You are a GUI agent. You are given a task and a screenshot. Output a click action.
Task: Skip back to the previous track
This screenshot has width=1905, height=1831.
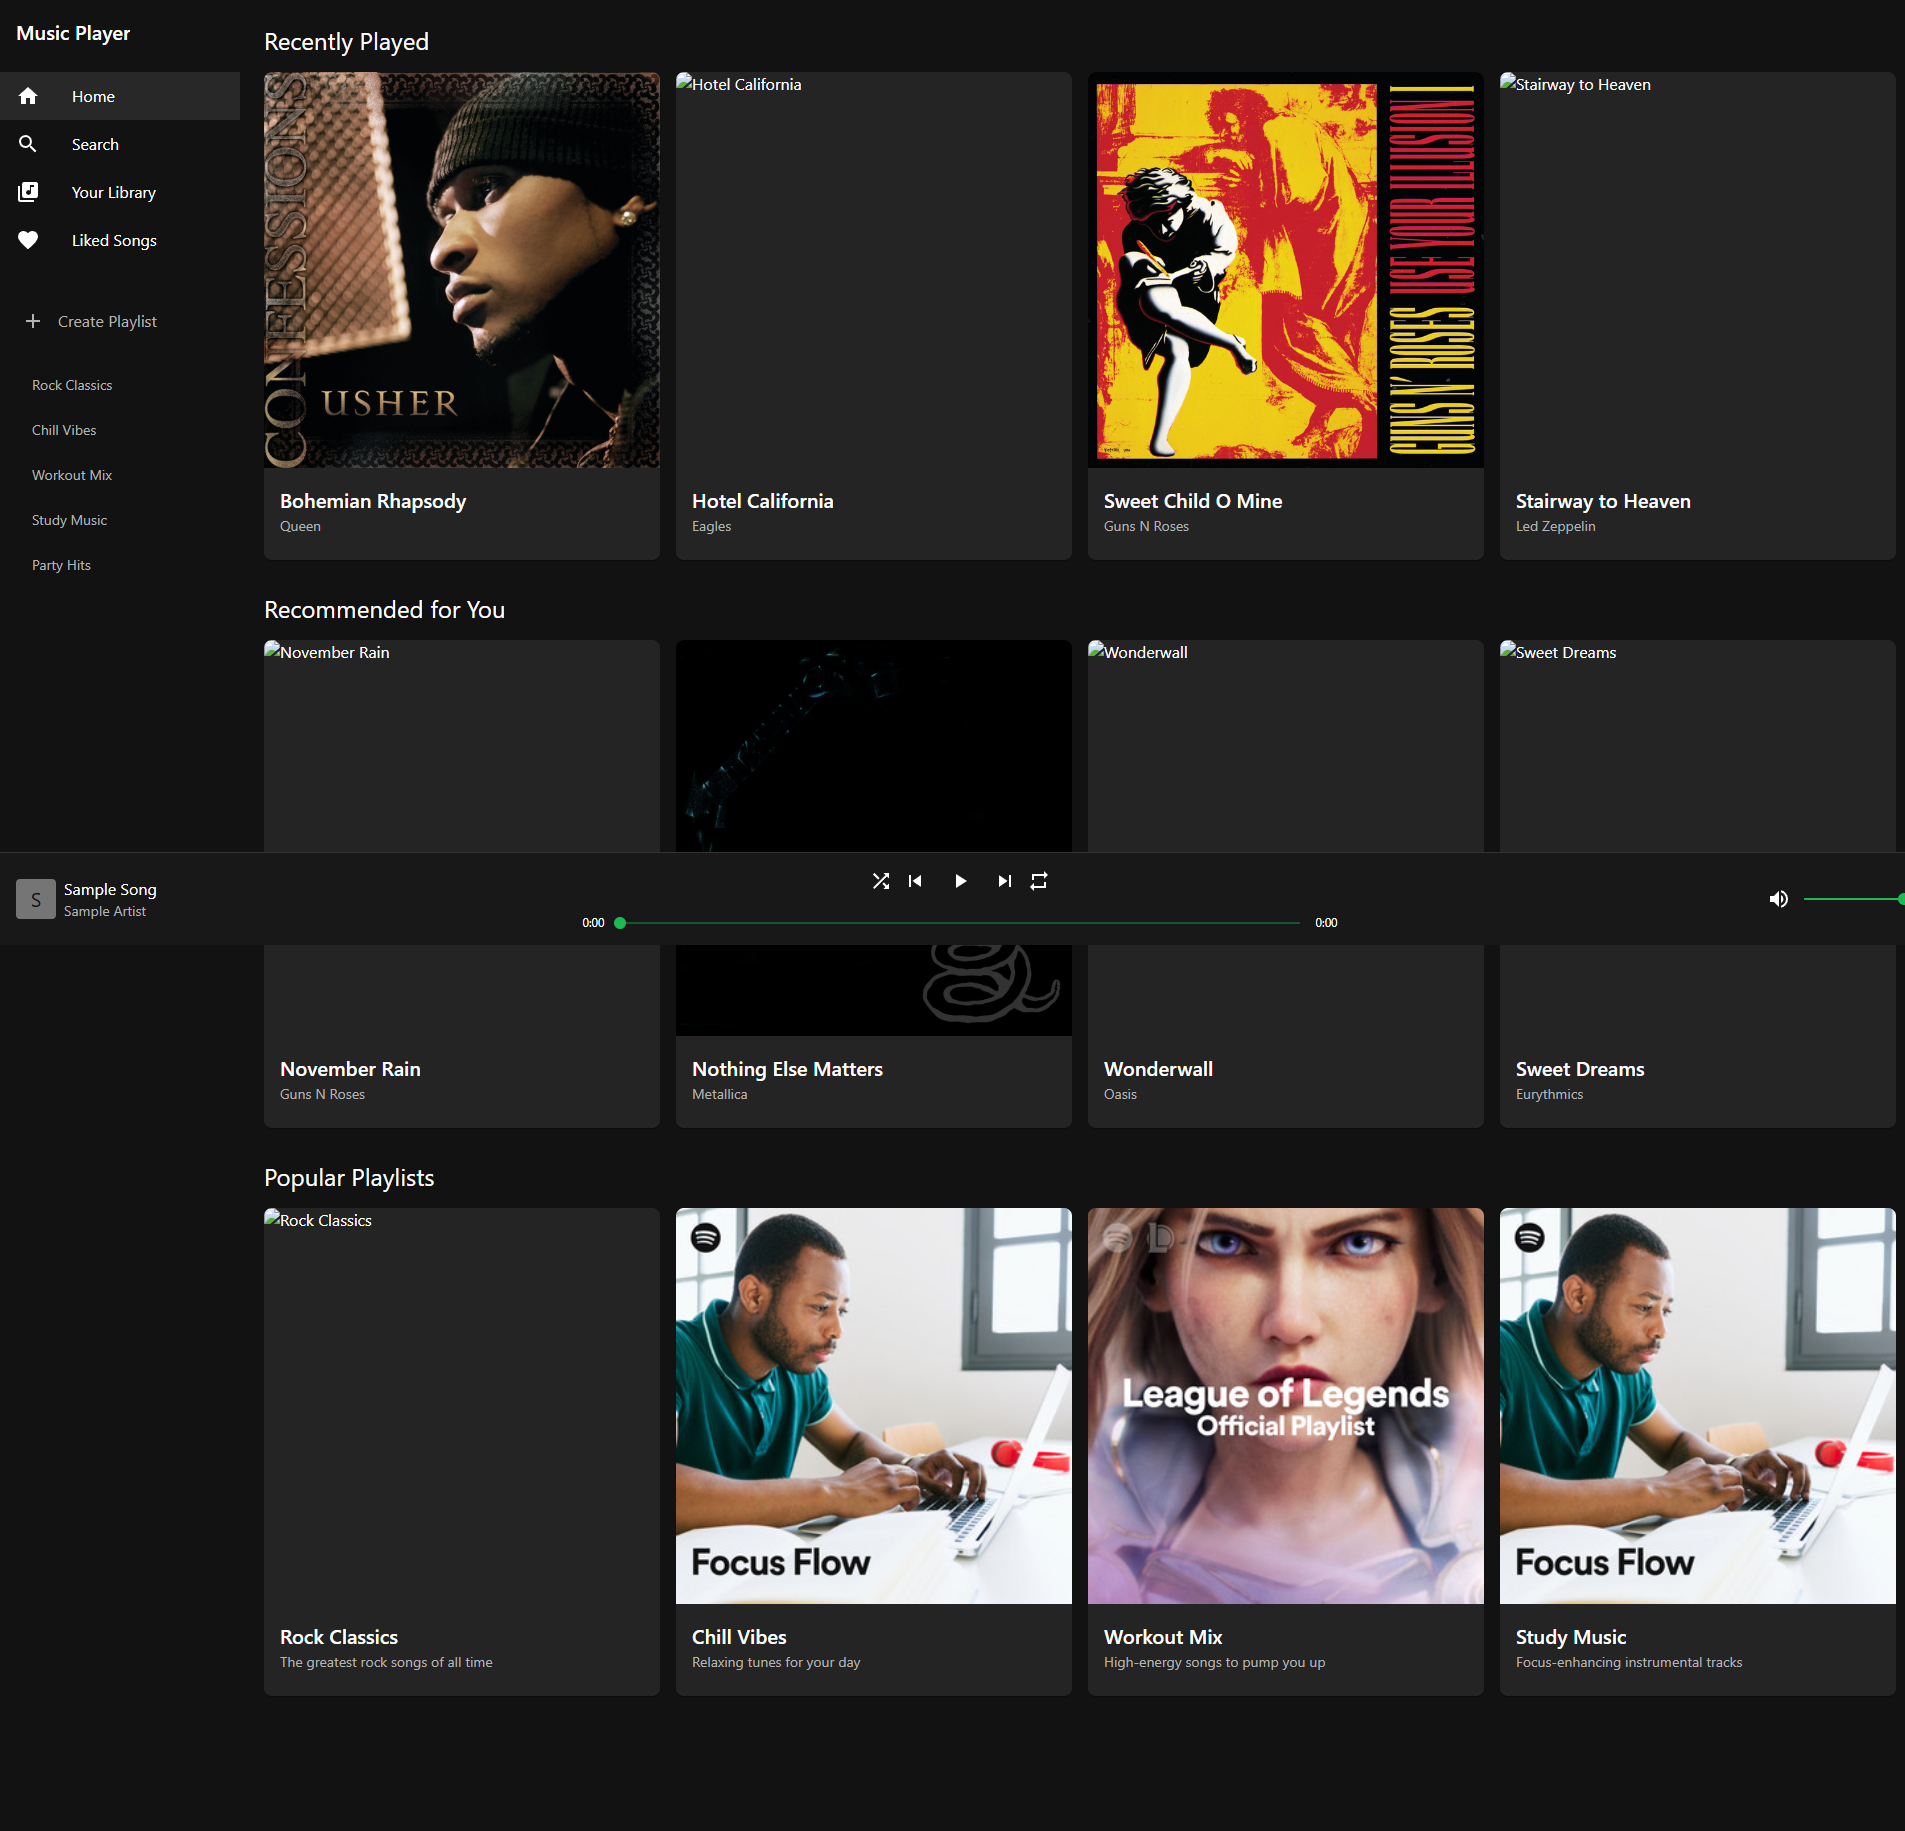tap(916, 880)
